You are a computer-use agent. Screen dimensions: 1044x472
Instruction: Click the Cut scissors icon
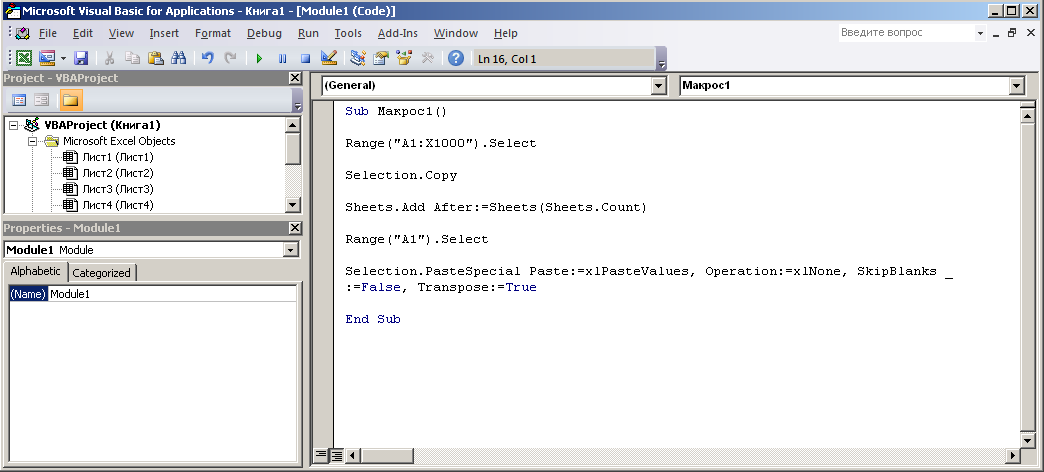tap(110, 59)
